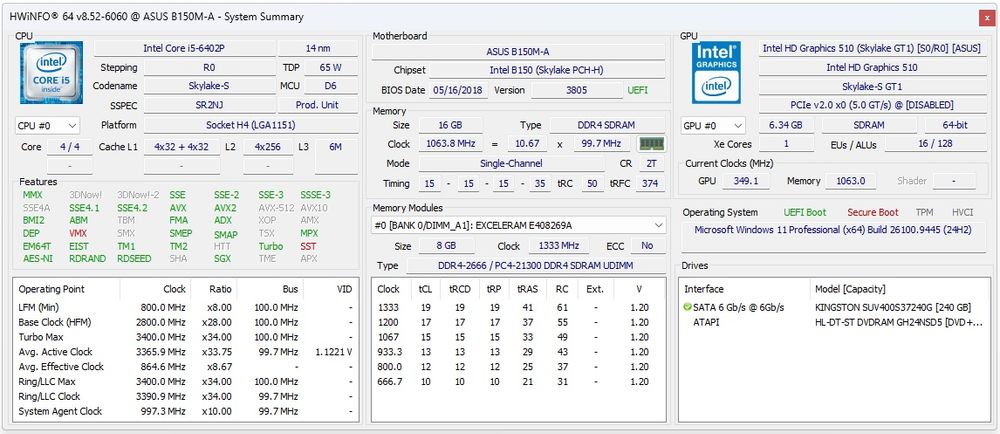Click the SR2NJ SSPEC value

point(210,105)
